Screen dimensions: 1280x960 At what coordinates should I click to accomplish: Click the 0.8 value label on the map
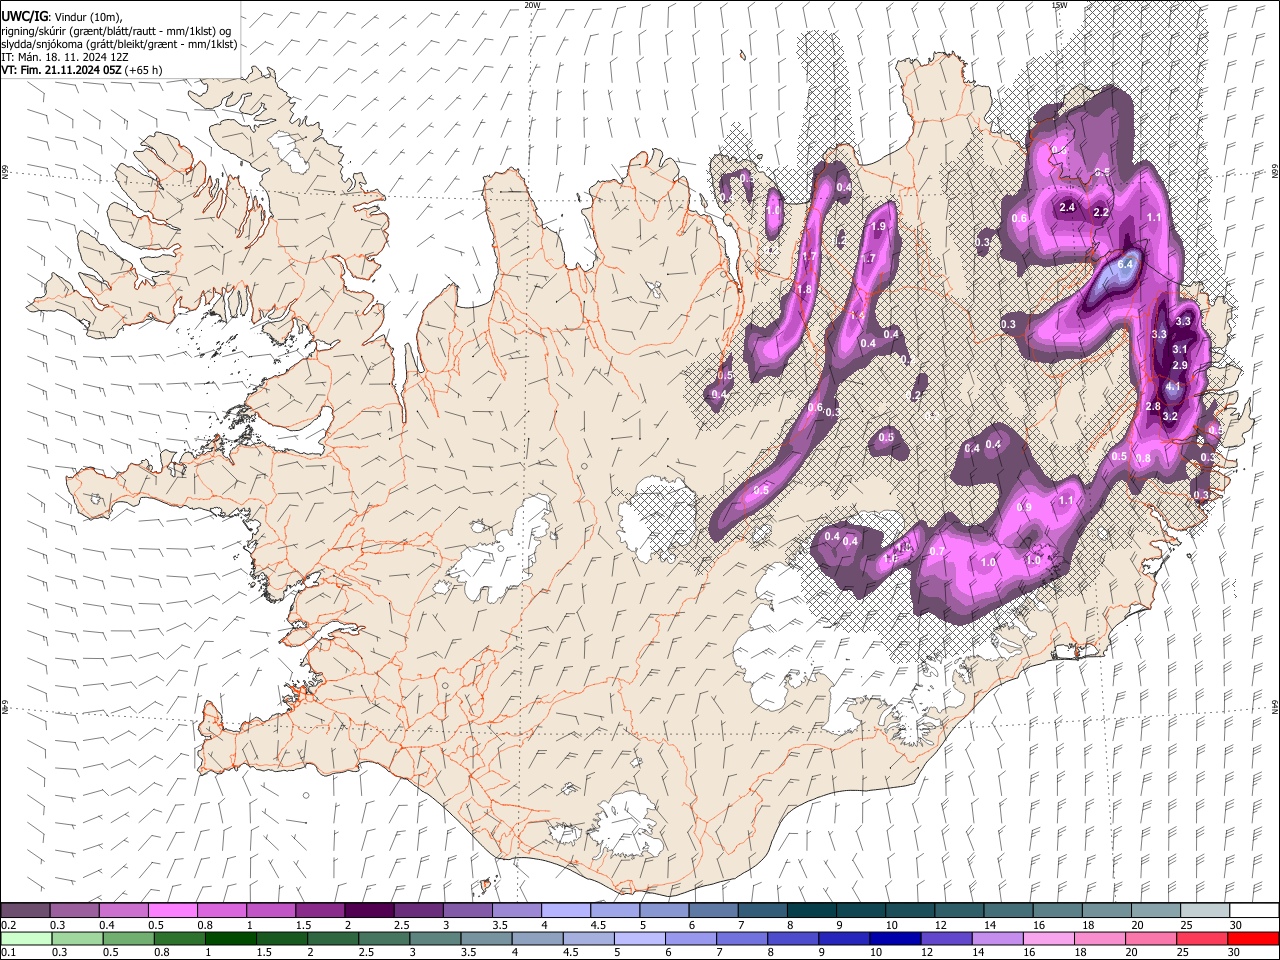point(1144,458)
